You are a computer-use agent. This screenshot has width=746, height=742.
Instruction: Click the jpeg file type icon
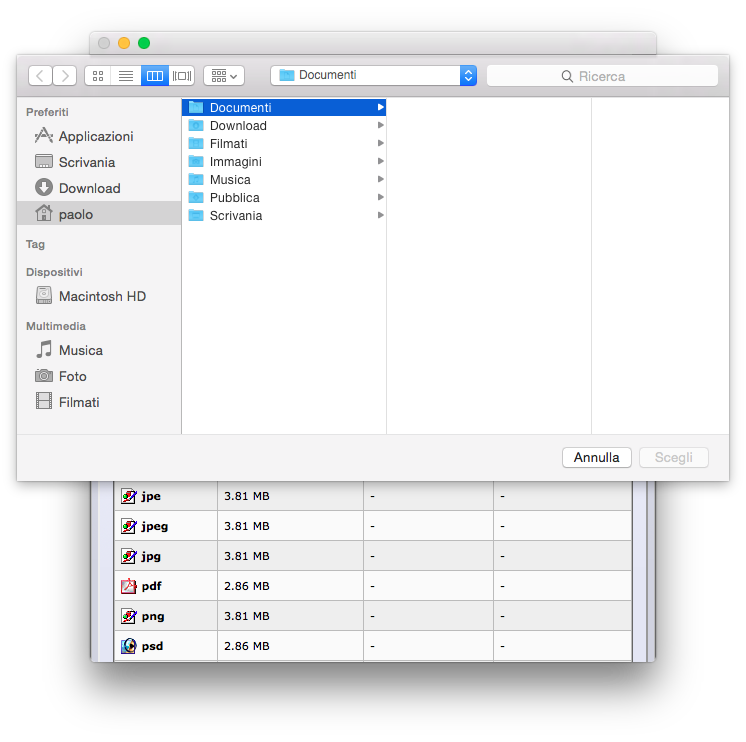click(128, 526)
